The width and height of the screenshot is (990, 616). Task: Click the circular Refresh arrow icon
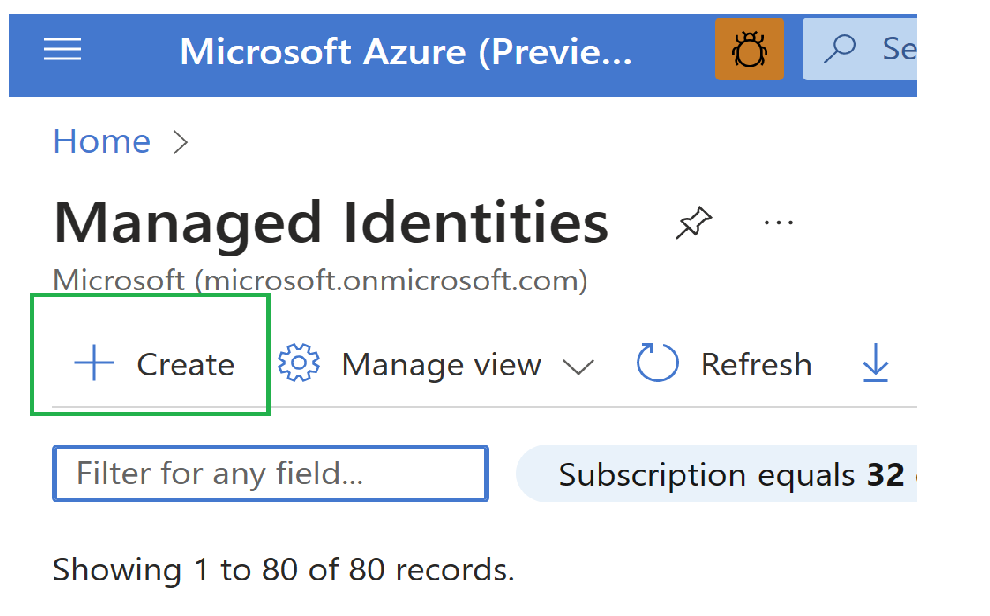point(657,364)
